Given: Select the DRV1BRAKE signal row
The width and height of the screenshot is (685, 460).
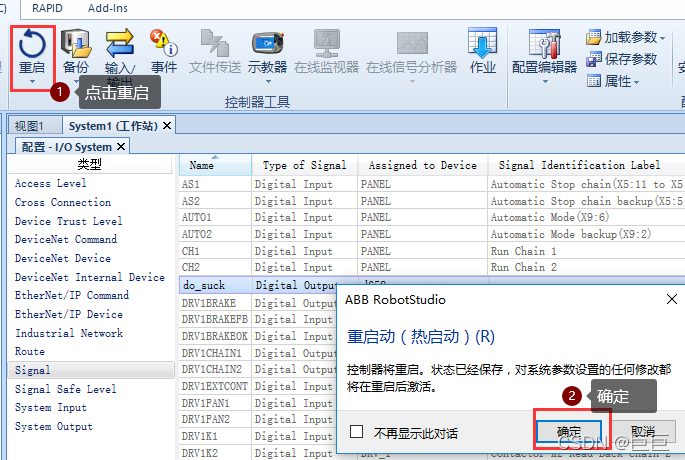Looking at the screenshot, I should pyautogui.click(x=258, y=303).
